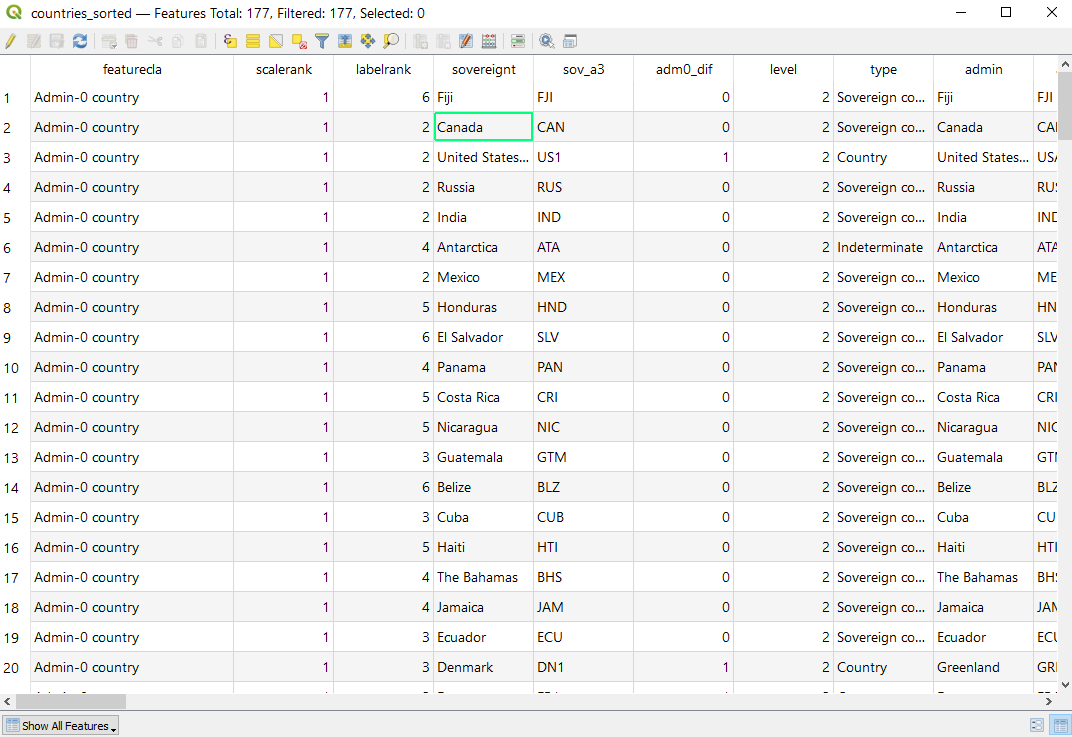Click the scroll down arrow
The height and width of the screenshot is (737, 1072).
(1064, 684)
